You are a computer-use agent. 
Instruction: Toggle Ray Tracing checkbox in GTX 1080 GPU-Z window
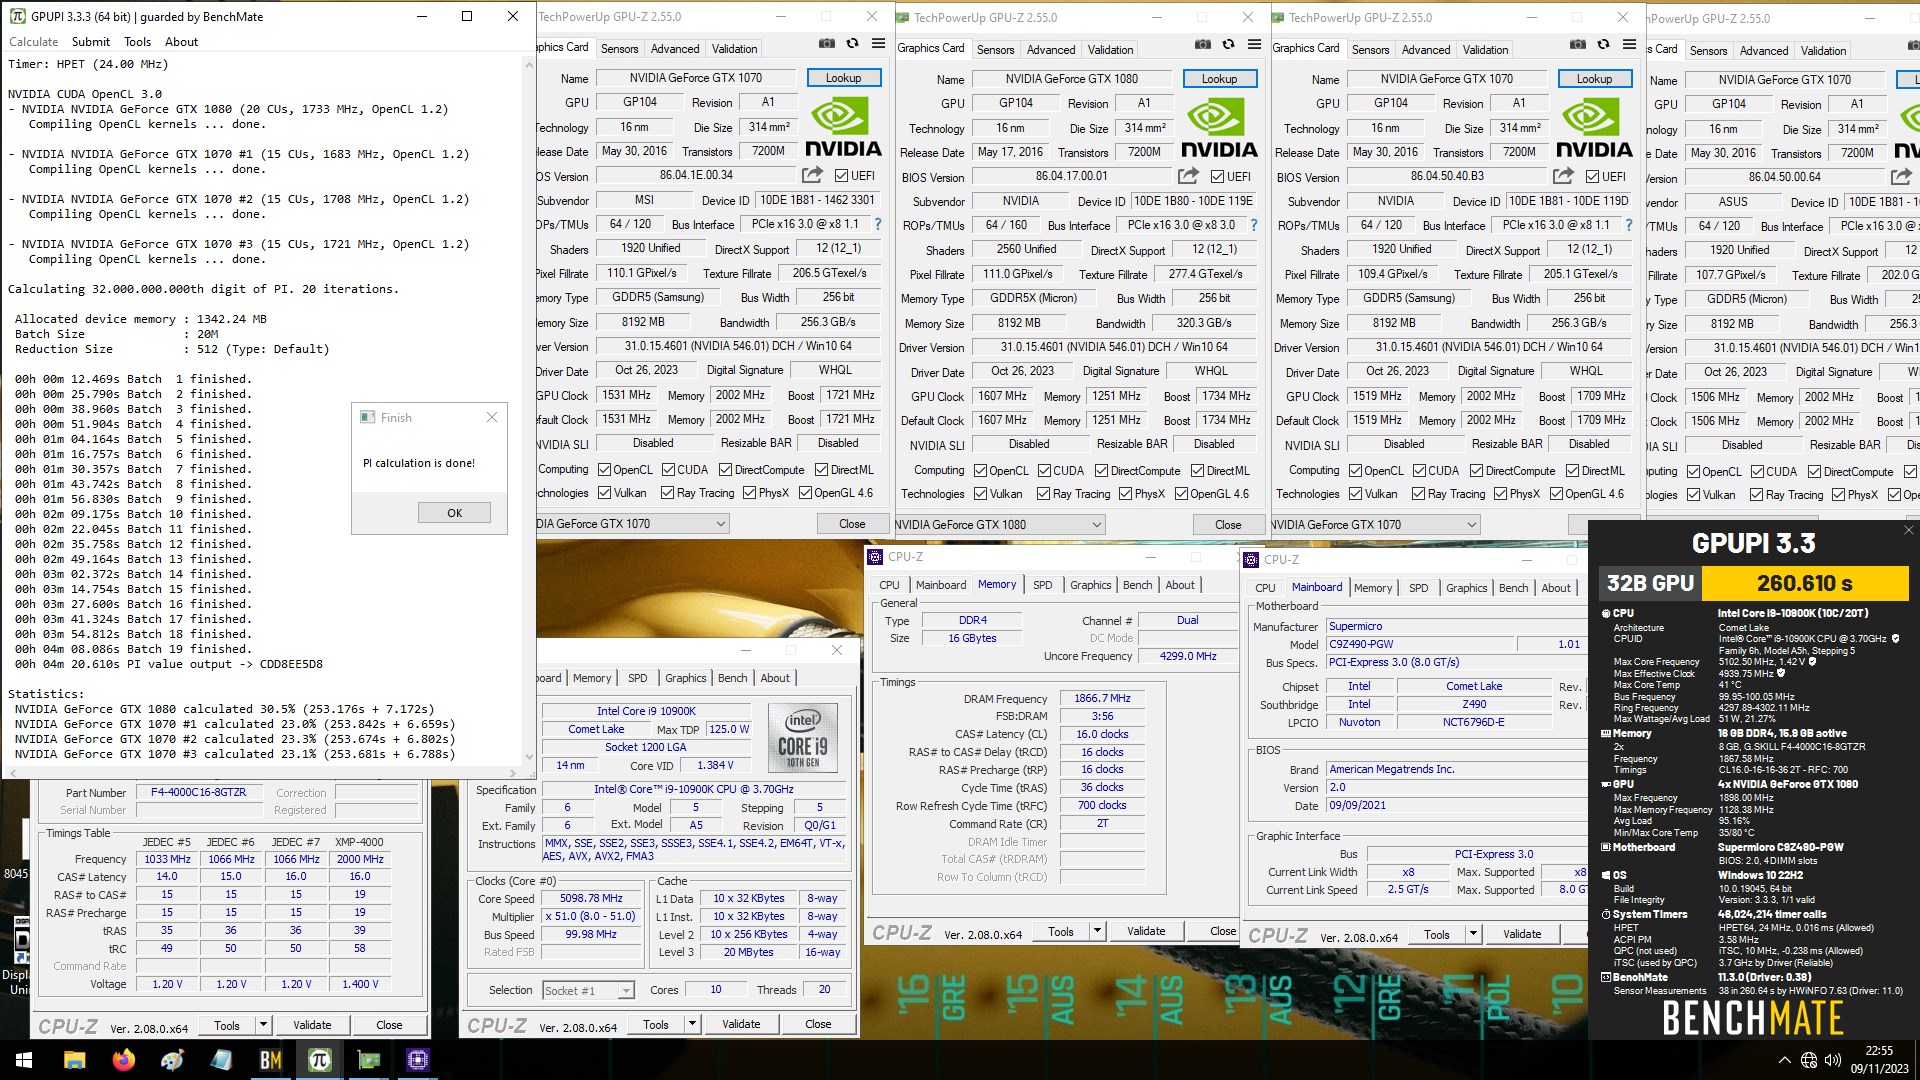coord(1043,494)
